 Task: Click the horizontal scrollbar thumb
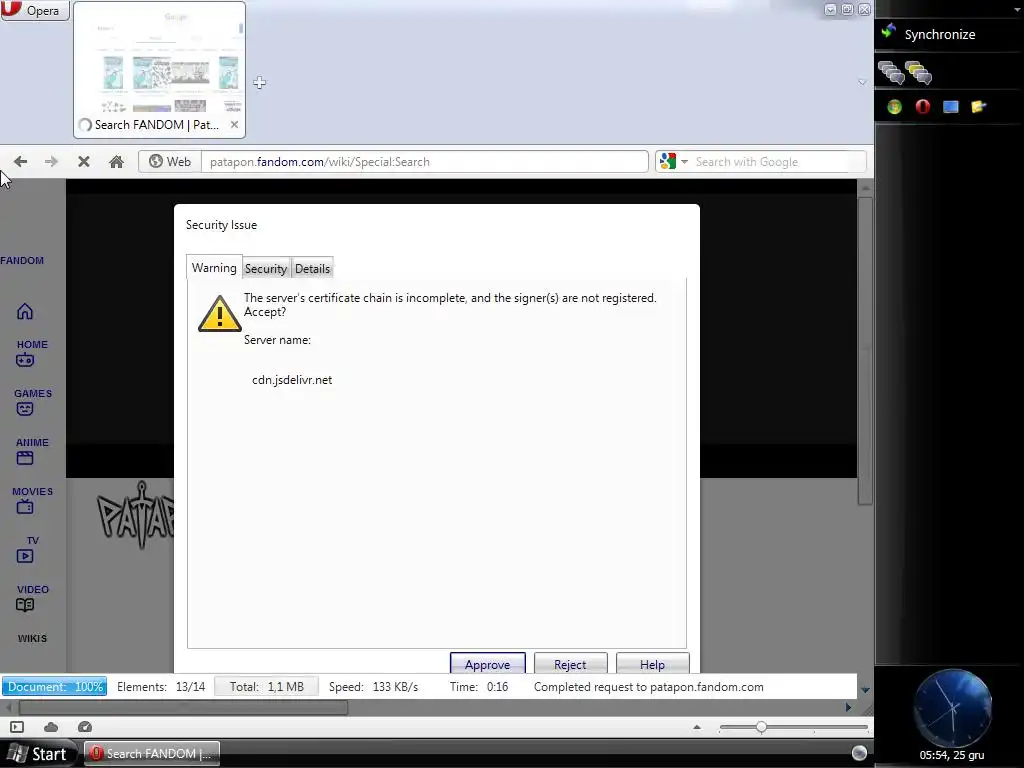[183, 707]
